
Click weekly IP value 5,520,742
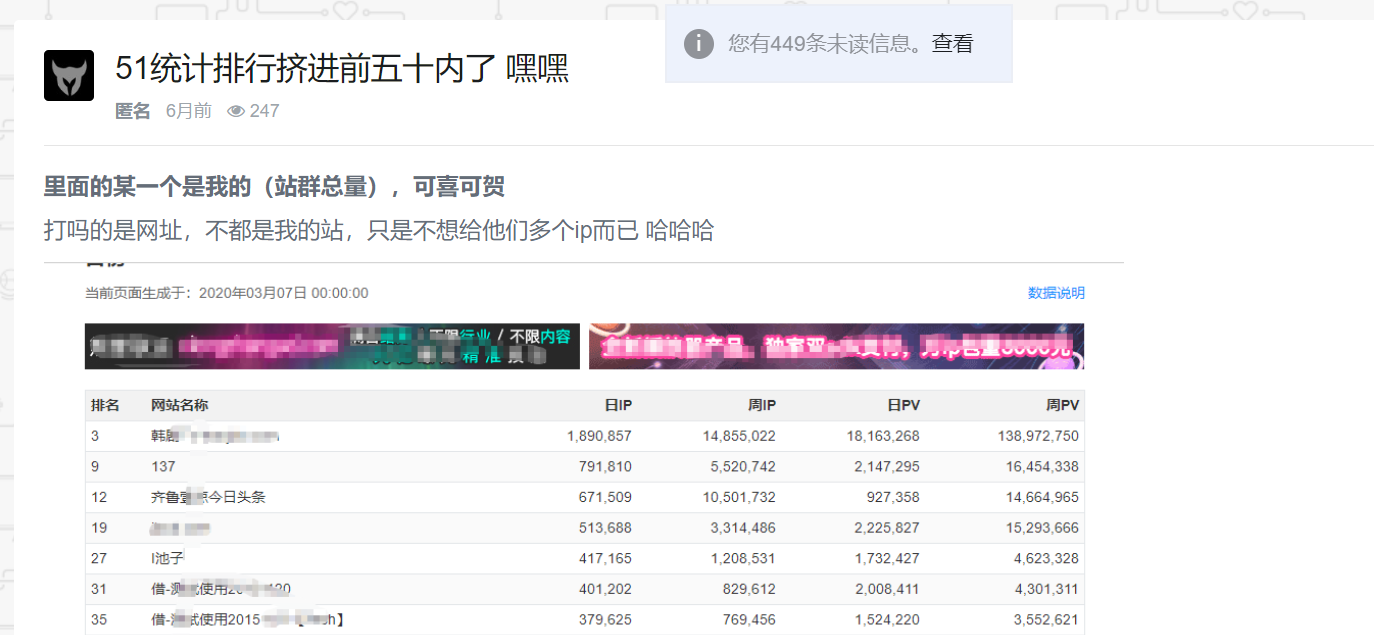coord(743,466)
